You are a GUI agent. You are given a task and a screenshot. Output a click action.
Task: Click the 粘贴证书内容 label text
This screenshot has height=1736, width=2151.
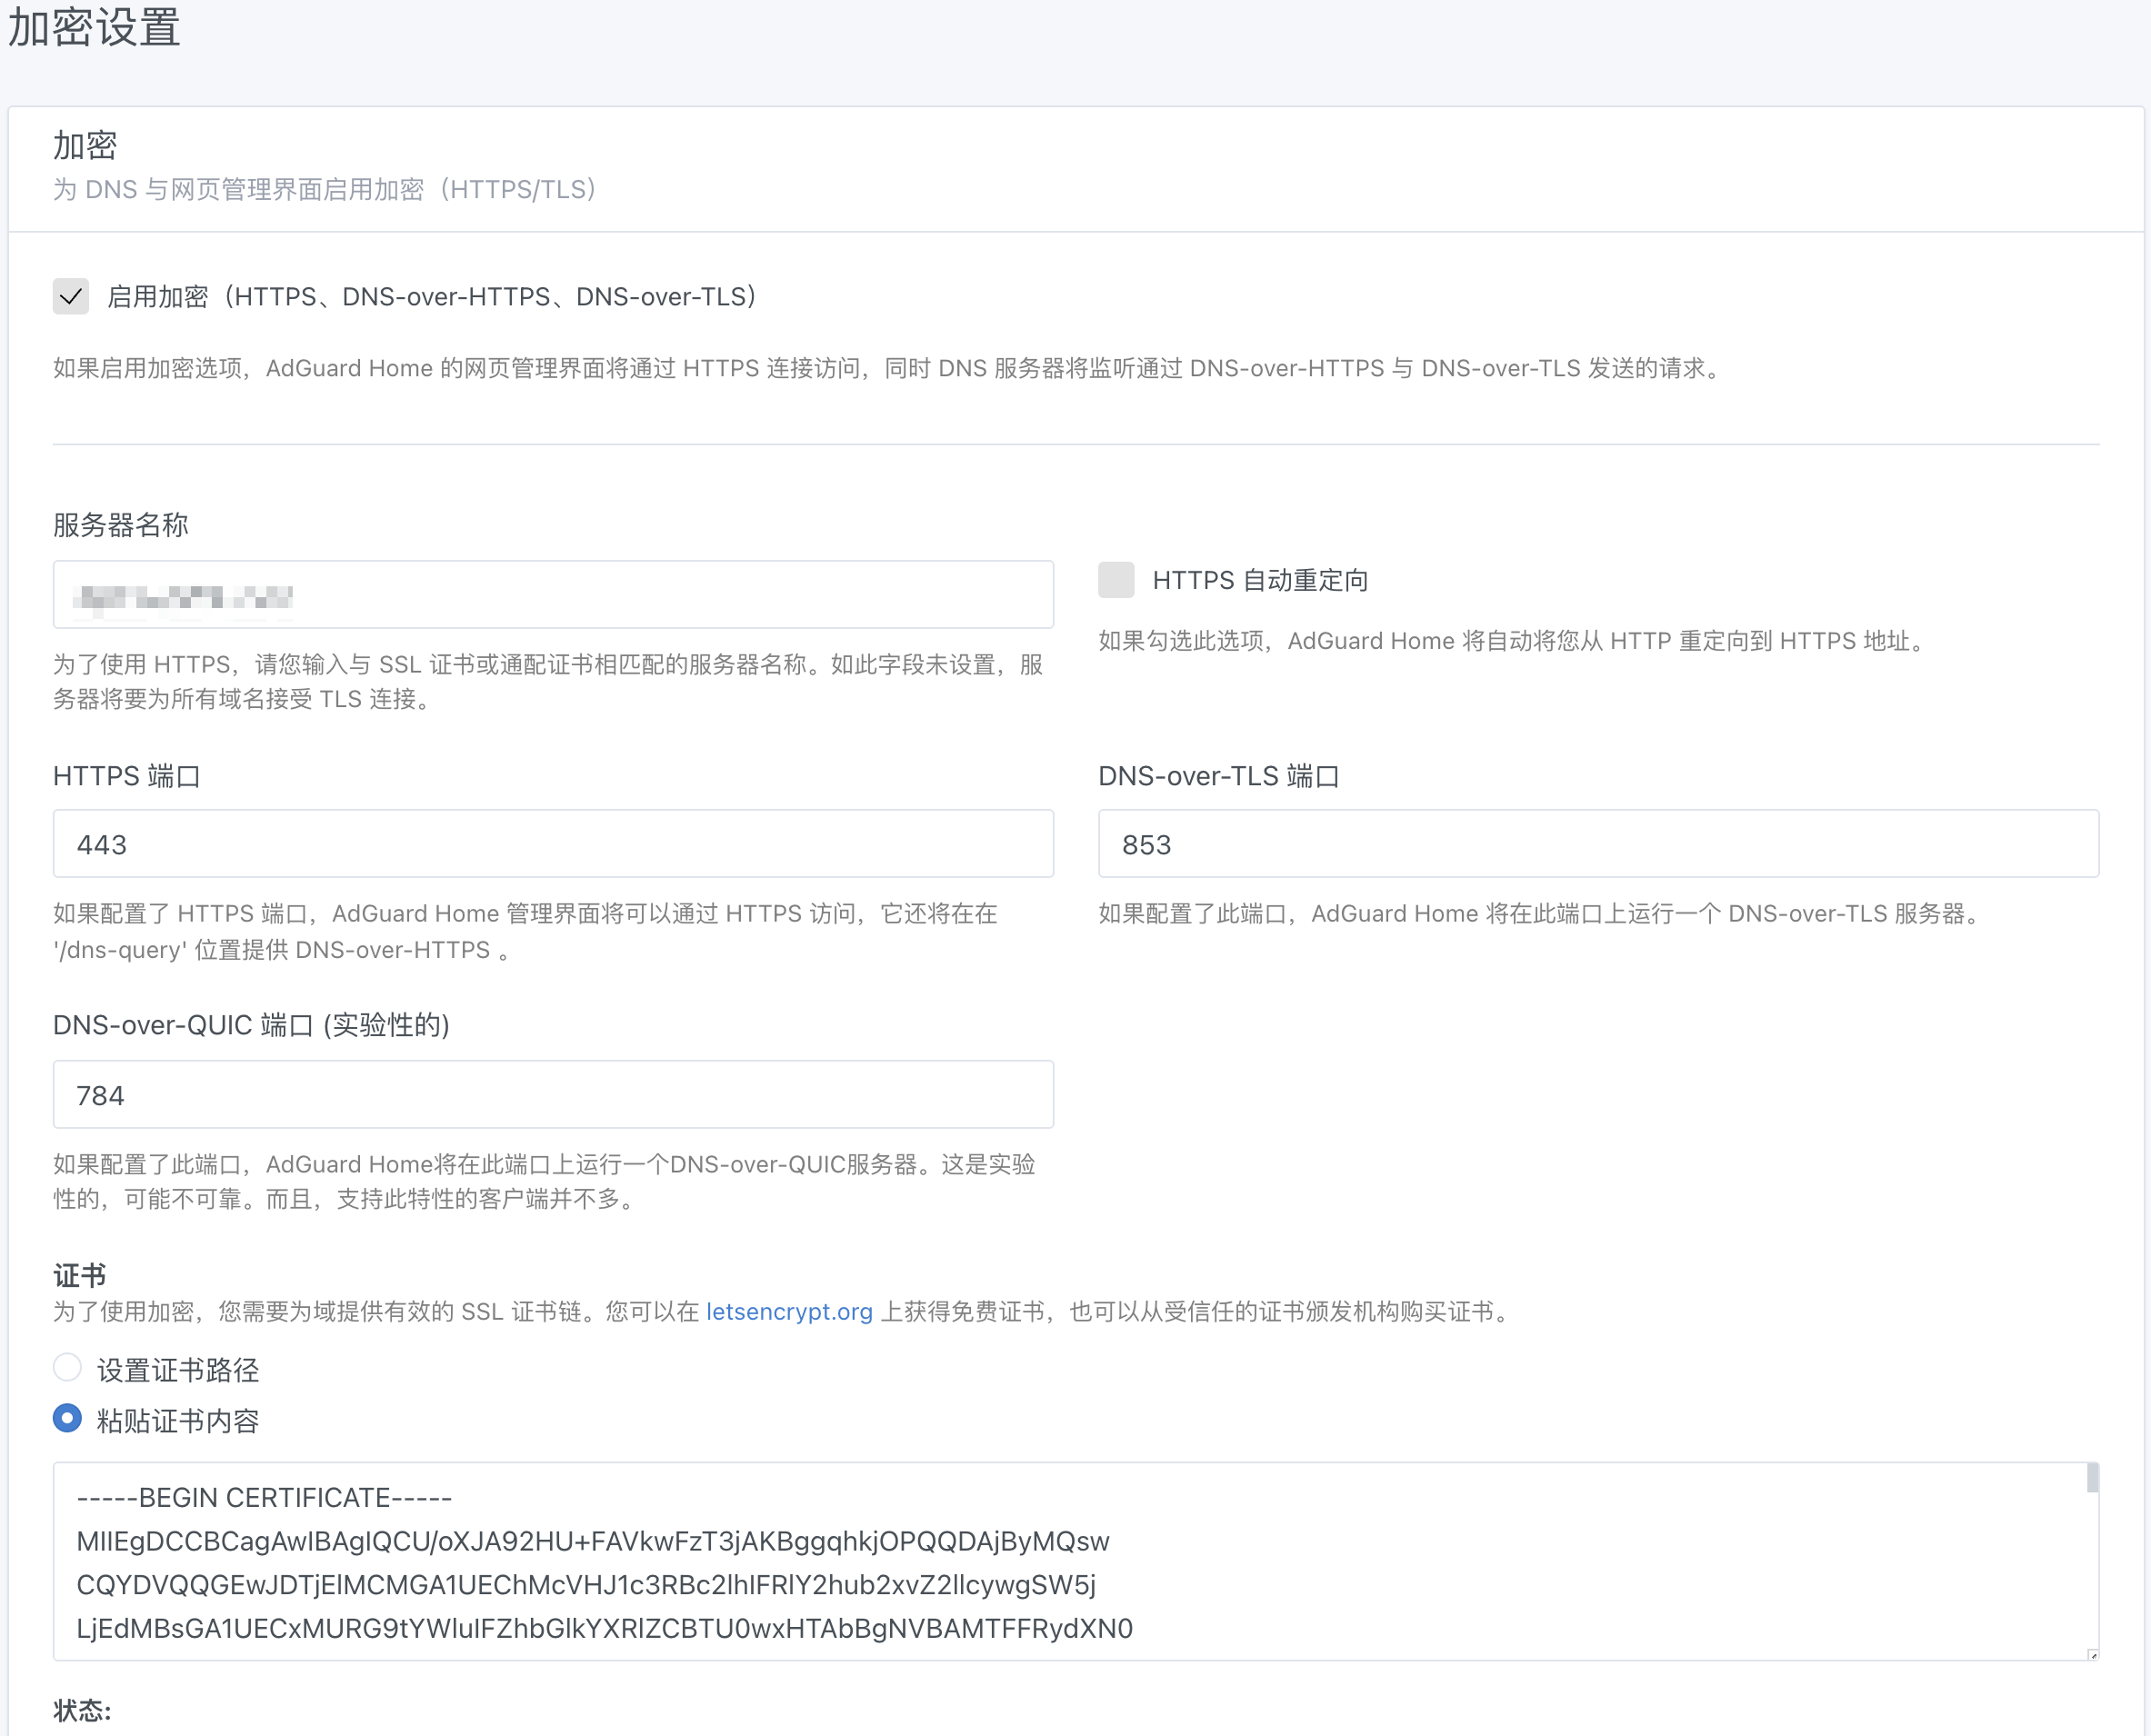coord(177,1420)
